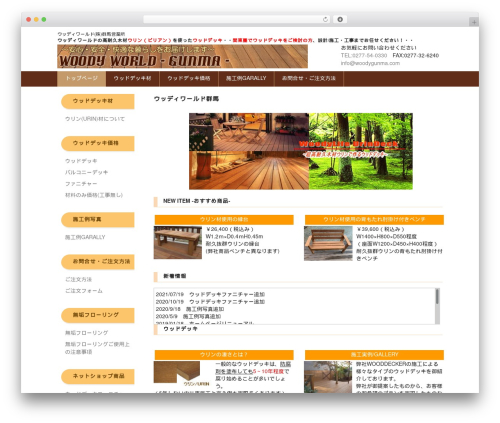This screenshot has width=500, height=423.
Task: Click the NEW ITEM -おすすめ商品- heading
Action: coord(197,201)
